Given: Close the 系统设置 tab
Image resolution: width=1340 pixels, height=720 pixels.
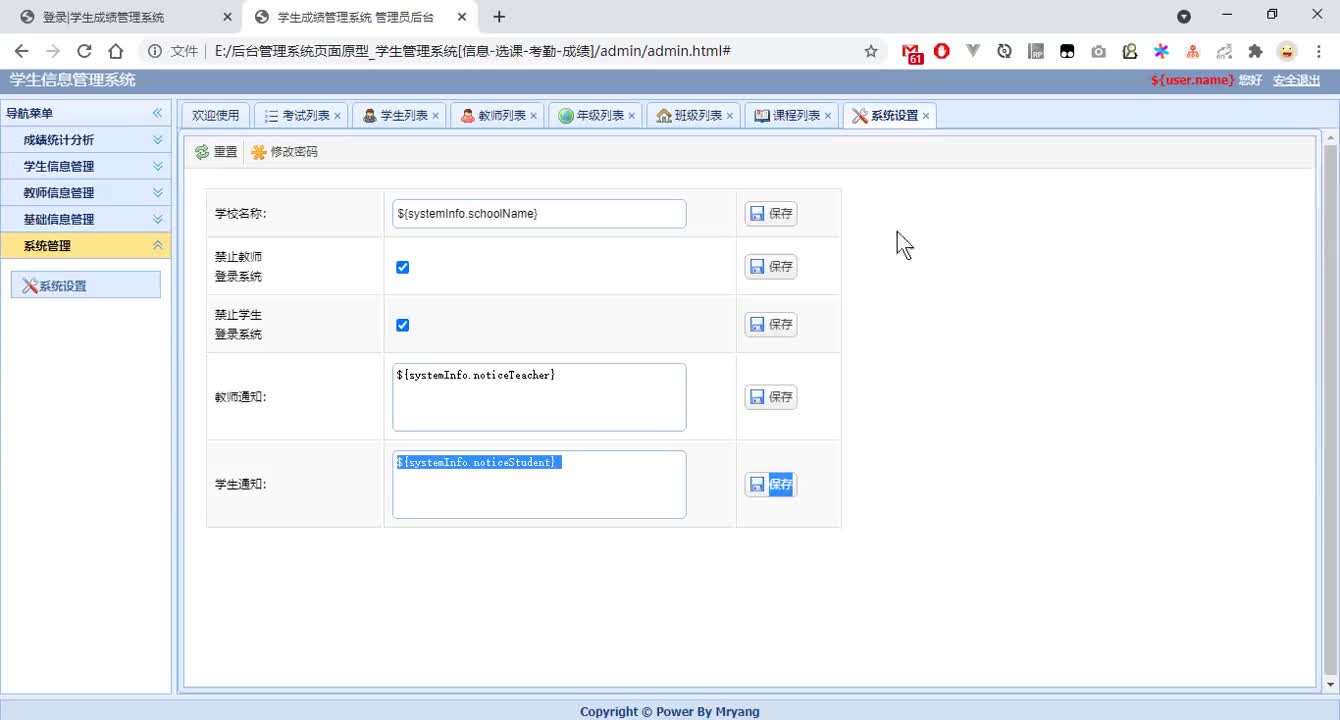Looking at the screenshot, I should pyautogui.click(x=926, y=116).
